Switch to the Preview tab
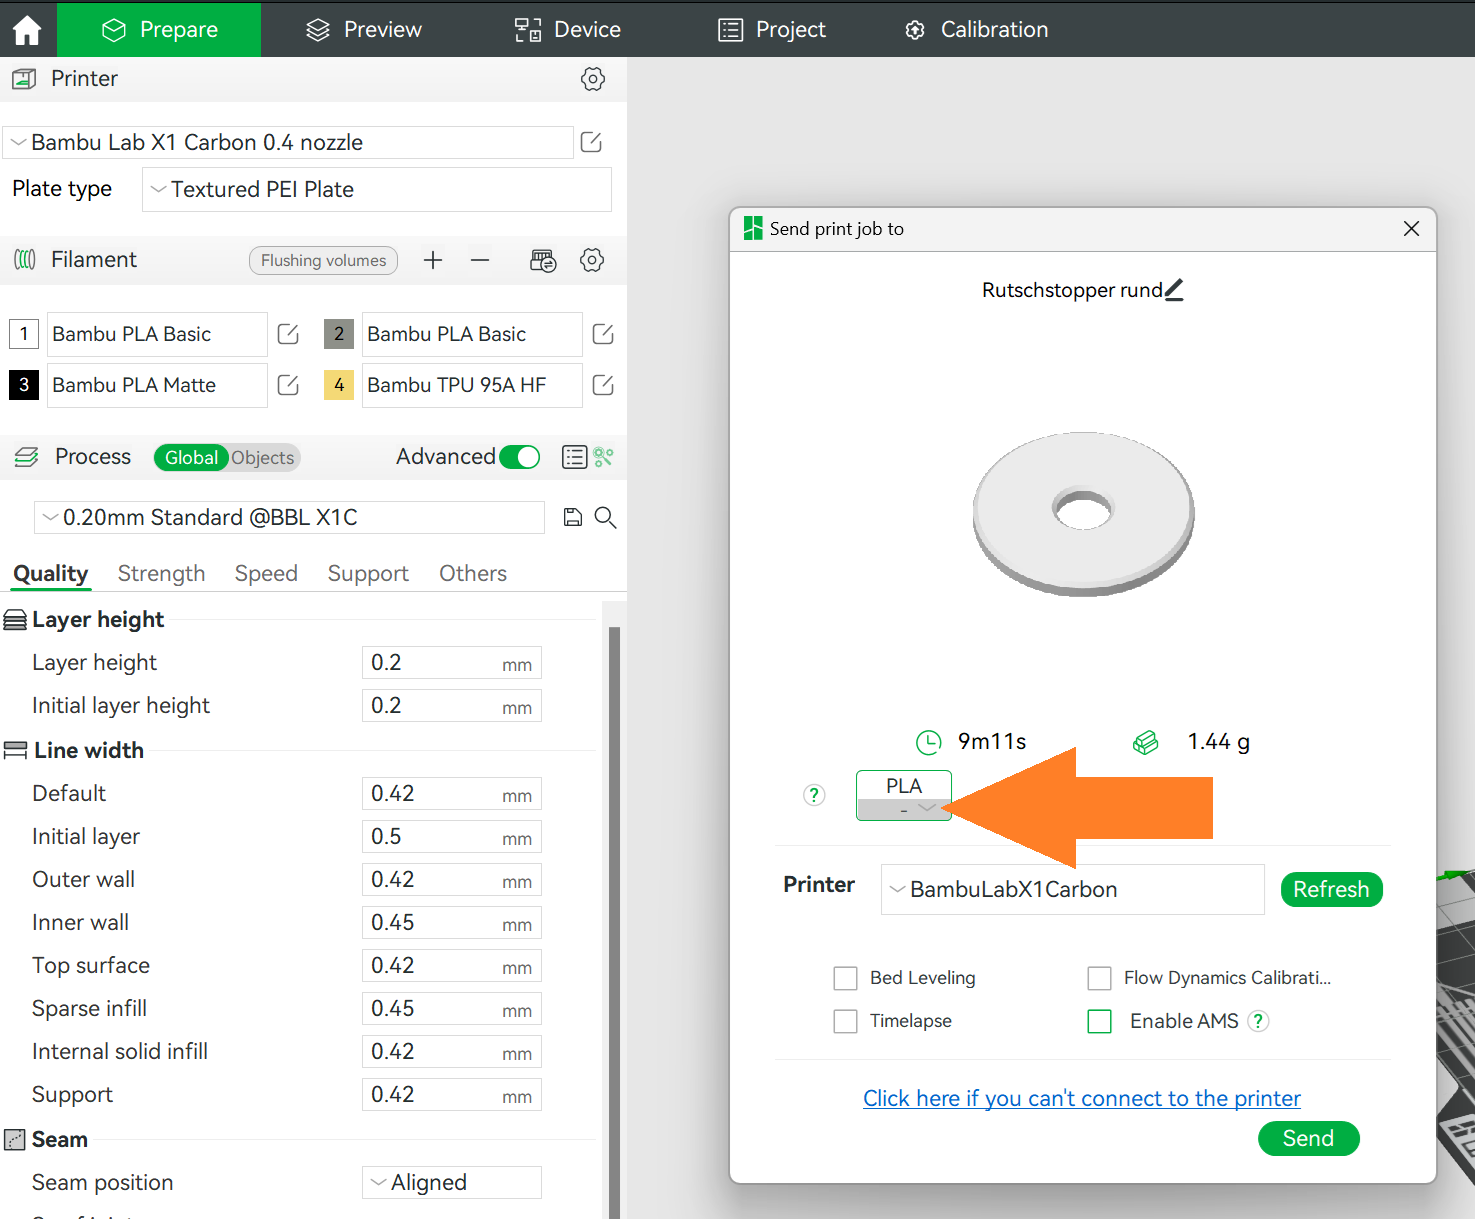The width and height of the screenshot is (1475, 1219). [x=363, y=30]
